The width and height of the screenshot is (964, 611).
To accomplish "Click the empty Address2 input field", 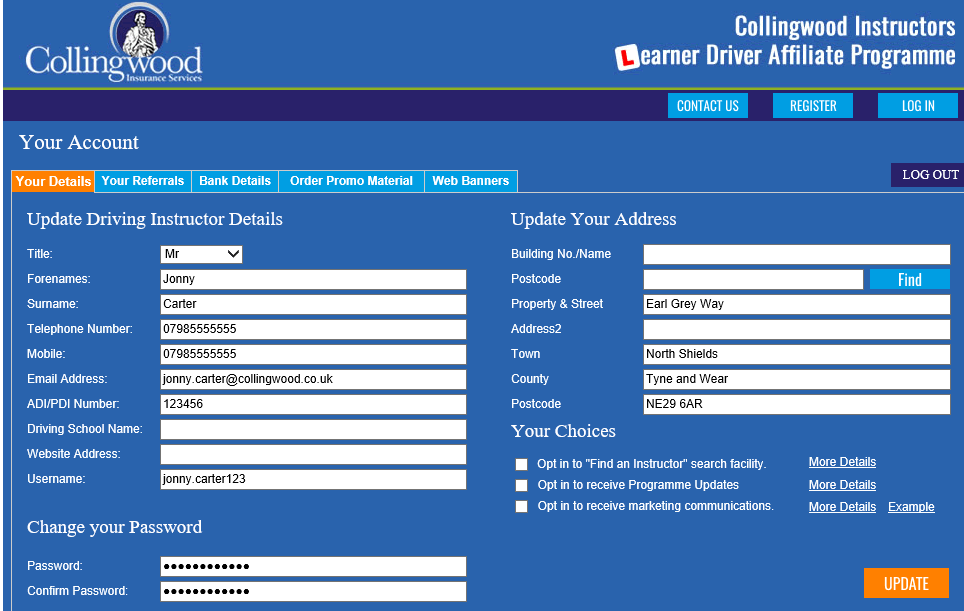I will [796, 329].
